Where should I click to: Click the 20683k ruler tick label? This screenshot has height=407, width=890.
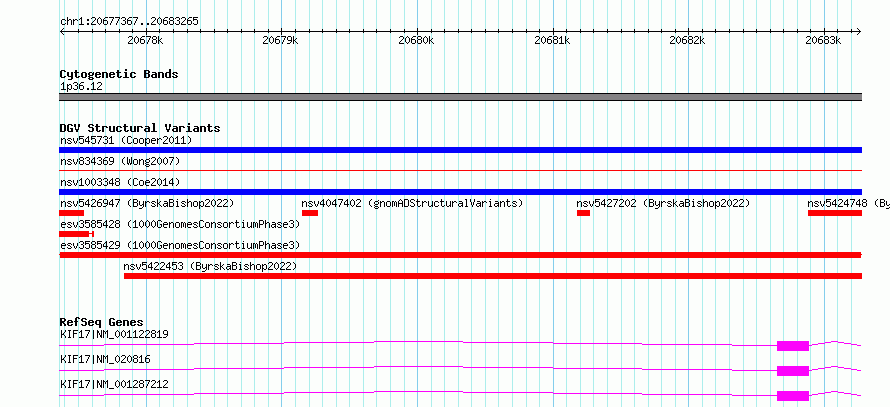824,41
